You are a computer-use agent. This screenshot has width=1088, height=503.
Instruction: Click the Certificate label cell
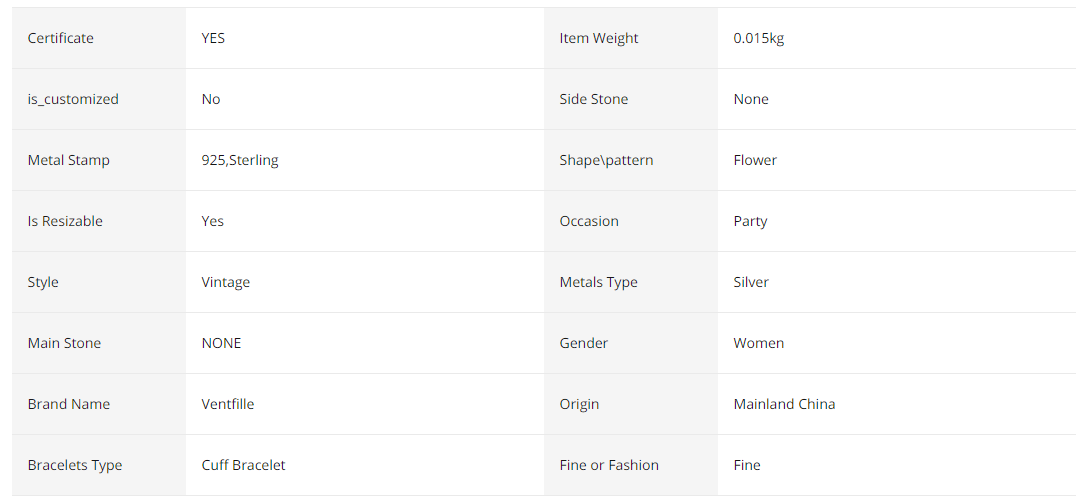click(x=99, y=38)
